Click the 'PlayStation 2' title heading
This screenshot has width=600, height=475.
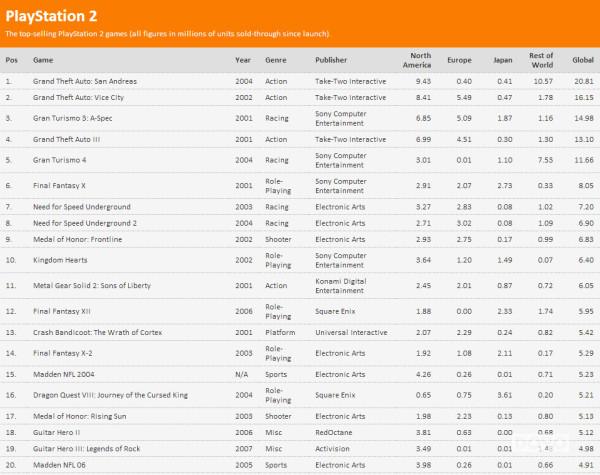point(51,16)
